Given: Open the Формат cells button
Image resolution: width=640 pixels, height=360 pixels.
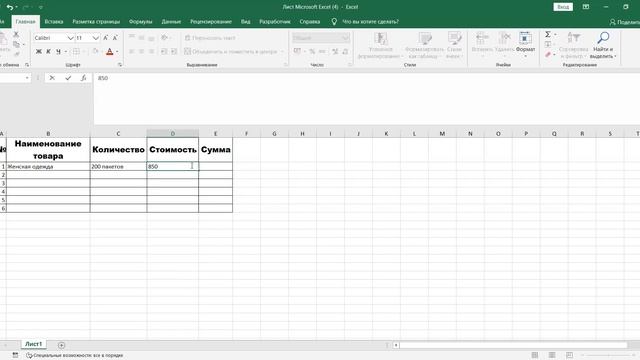Looking at the screenshot, I should click(x=525, y=43).
